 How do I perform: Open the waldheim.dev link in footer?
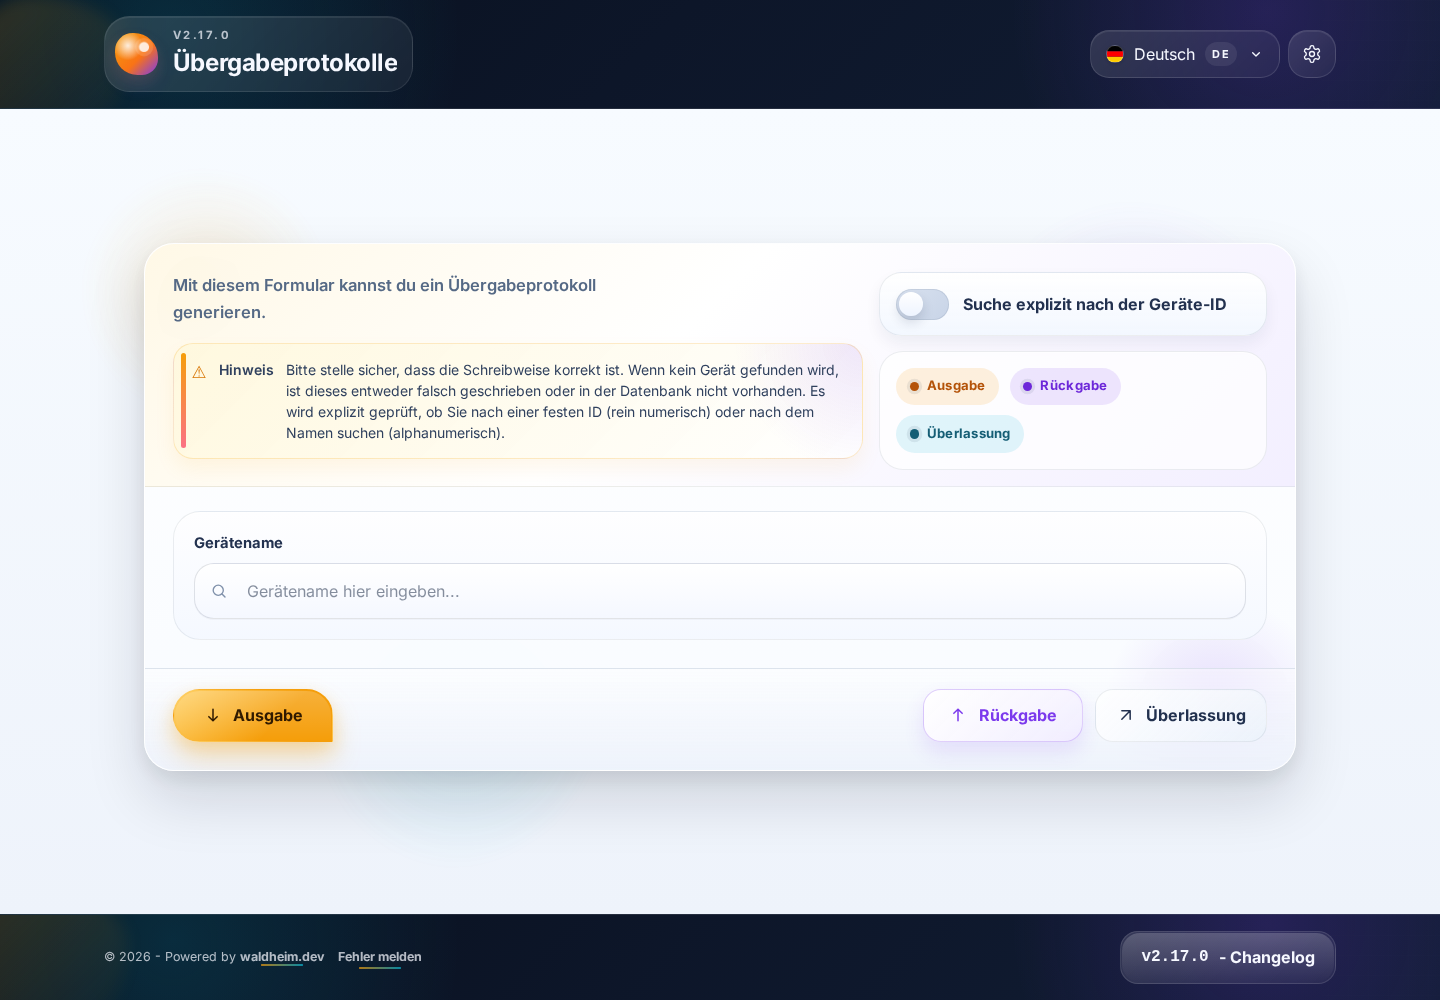282,957
